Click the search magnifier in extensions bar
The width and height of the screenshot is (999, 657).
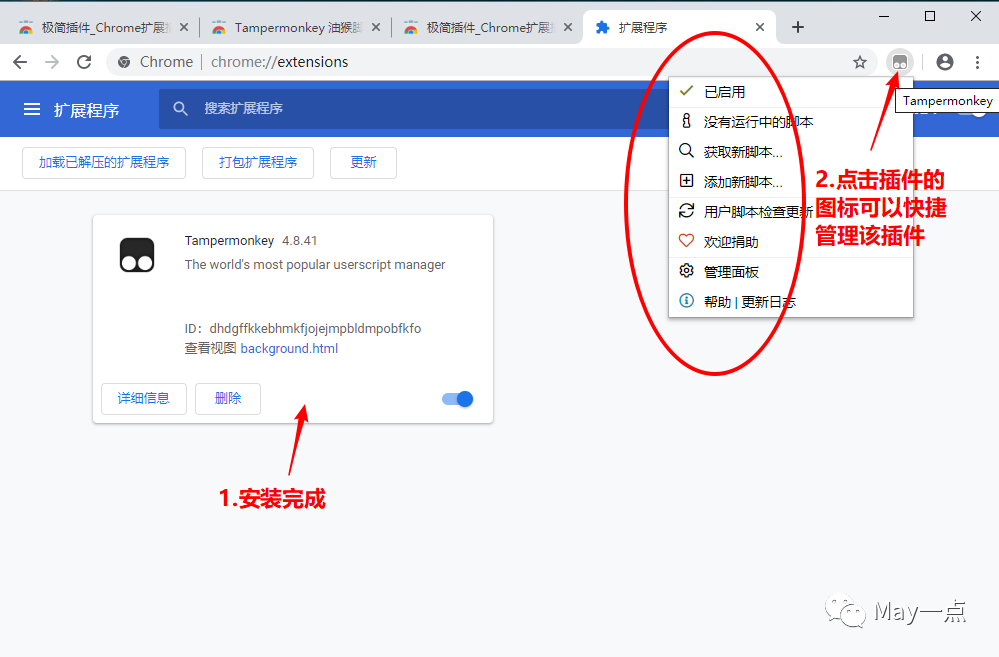point(180,108)
